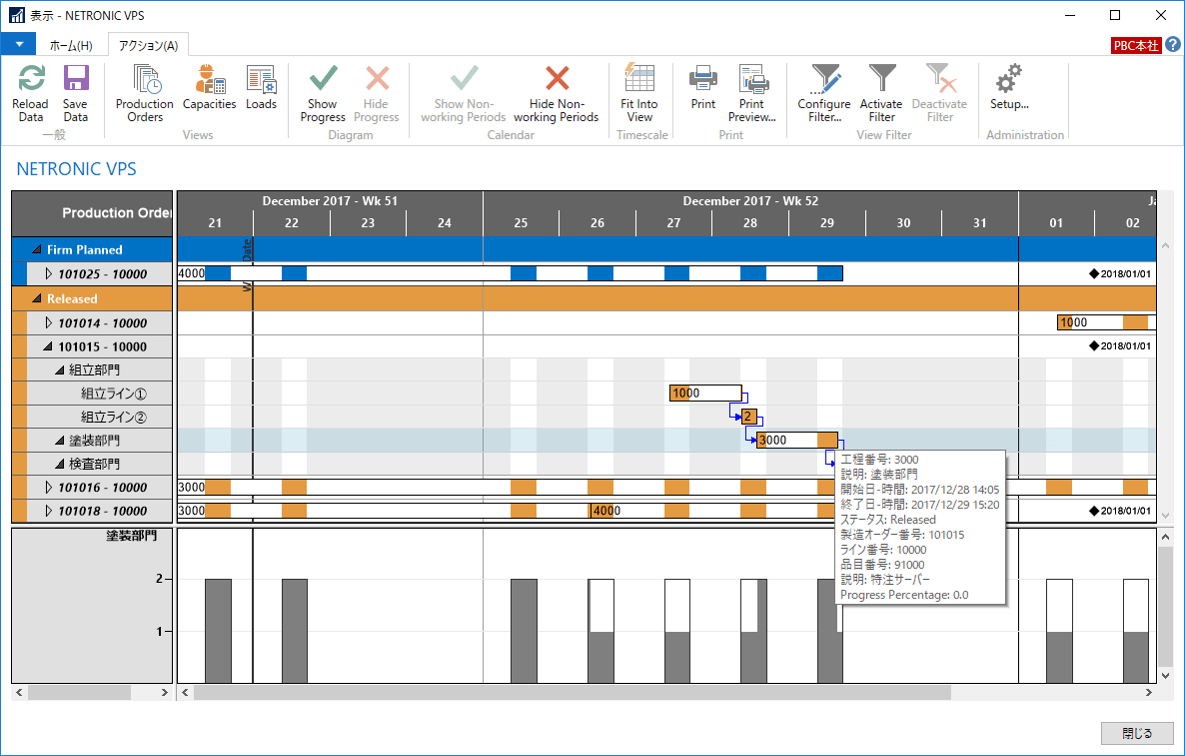
Task: Click the Fit Into View icon
Action: 639,81
